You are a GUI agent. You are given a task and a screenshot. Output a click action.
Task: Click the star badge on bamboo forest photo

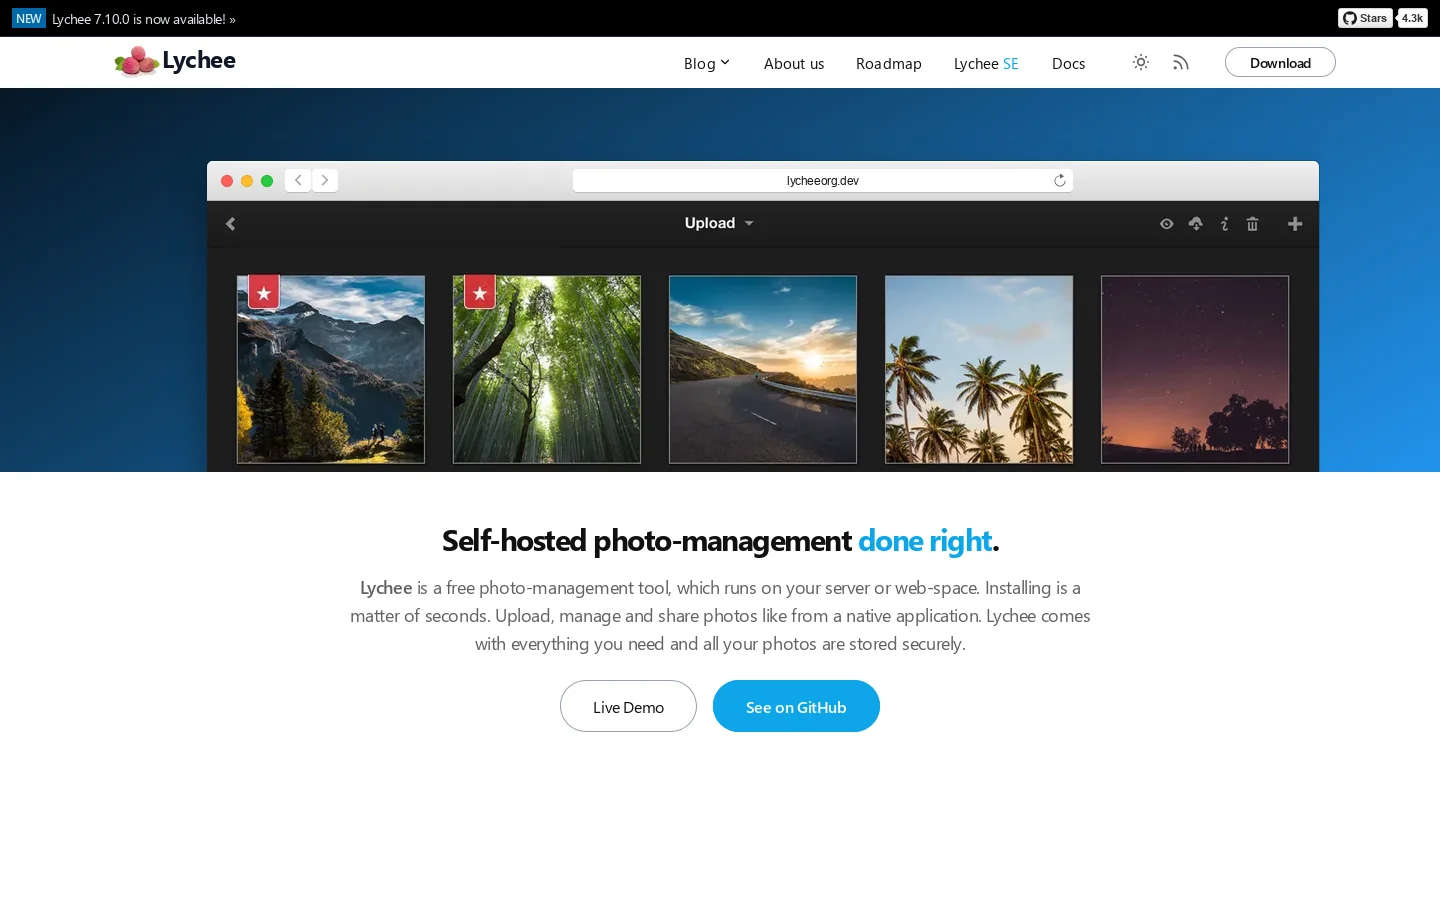(x=480, y=292)
